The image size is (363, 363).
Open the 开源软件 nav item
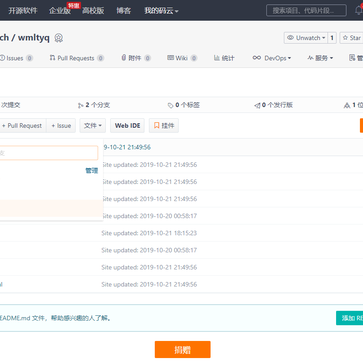[x=23, y=11]
